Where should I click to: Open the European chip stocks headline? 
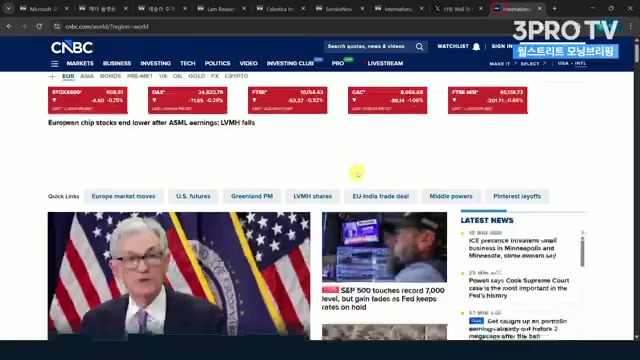pyautogui.click(x=151, y=123)
